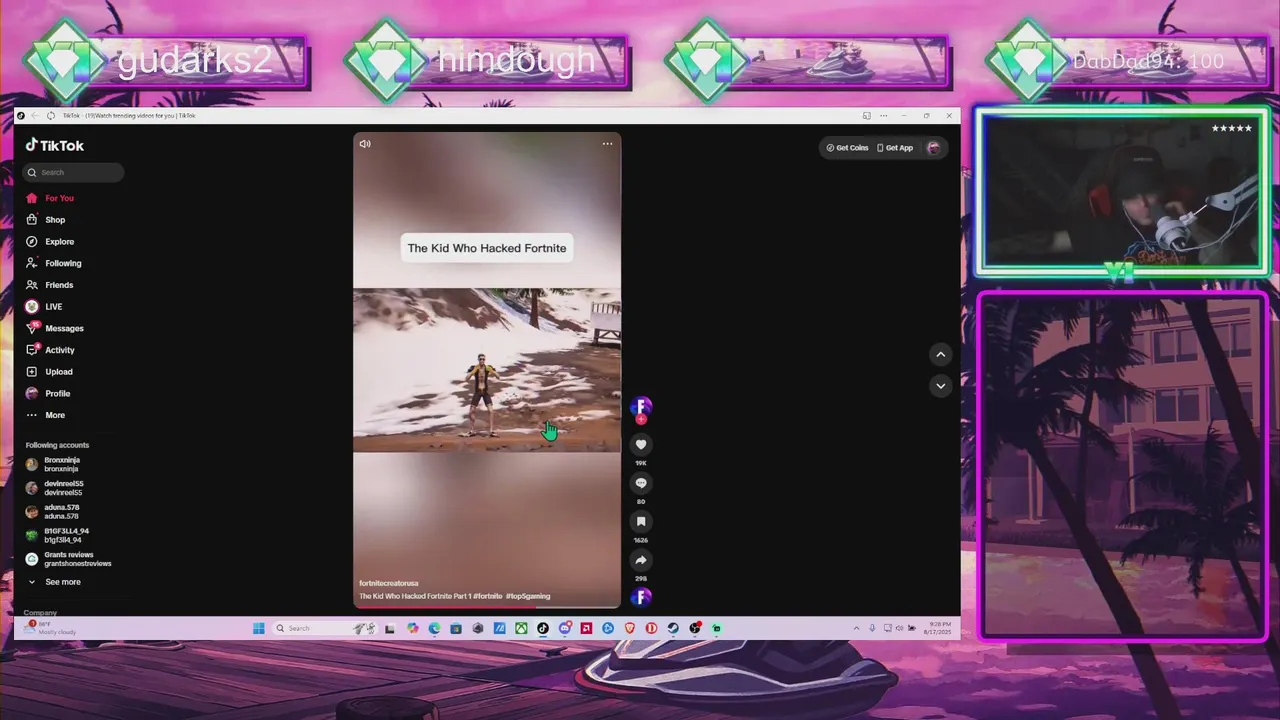Viewport: 1280px width, 720px height.
Task: Click the Windows taskbar search box
Action: tap(324, 628)
